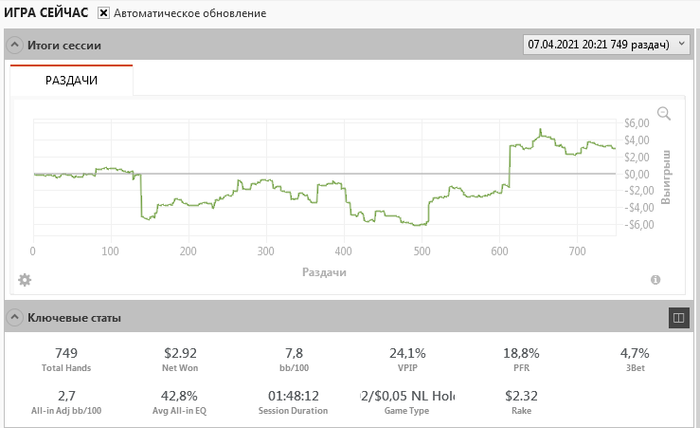This screenshot has height=428, width=700.
Task: Toggle the Автоматическое обновление checkbox
Action: click(x=104, y=14)
